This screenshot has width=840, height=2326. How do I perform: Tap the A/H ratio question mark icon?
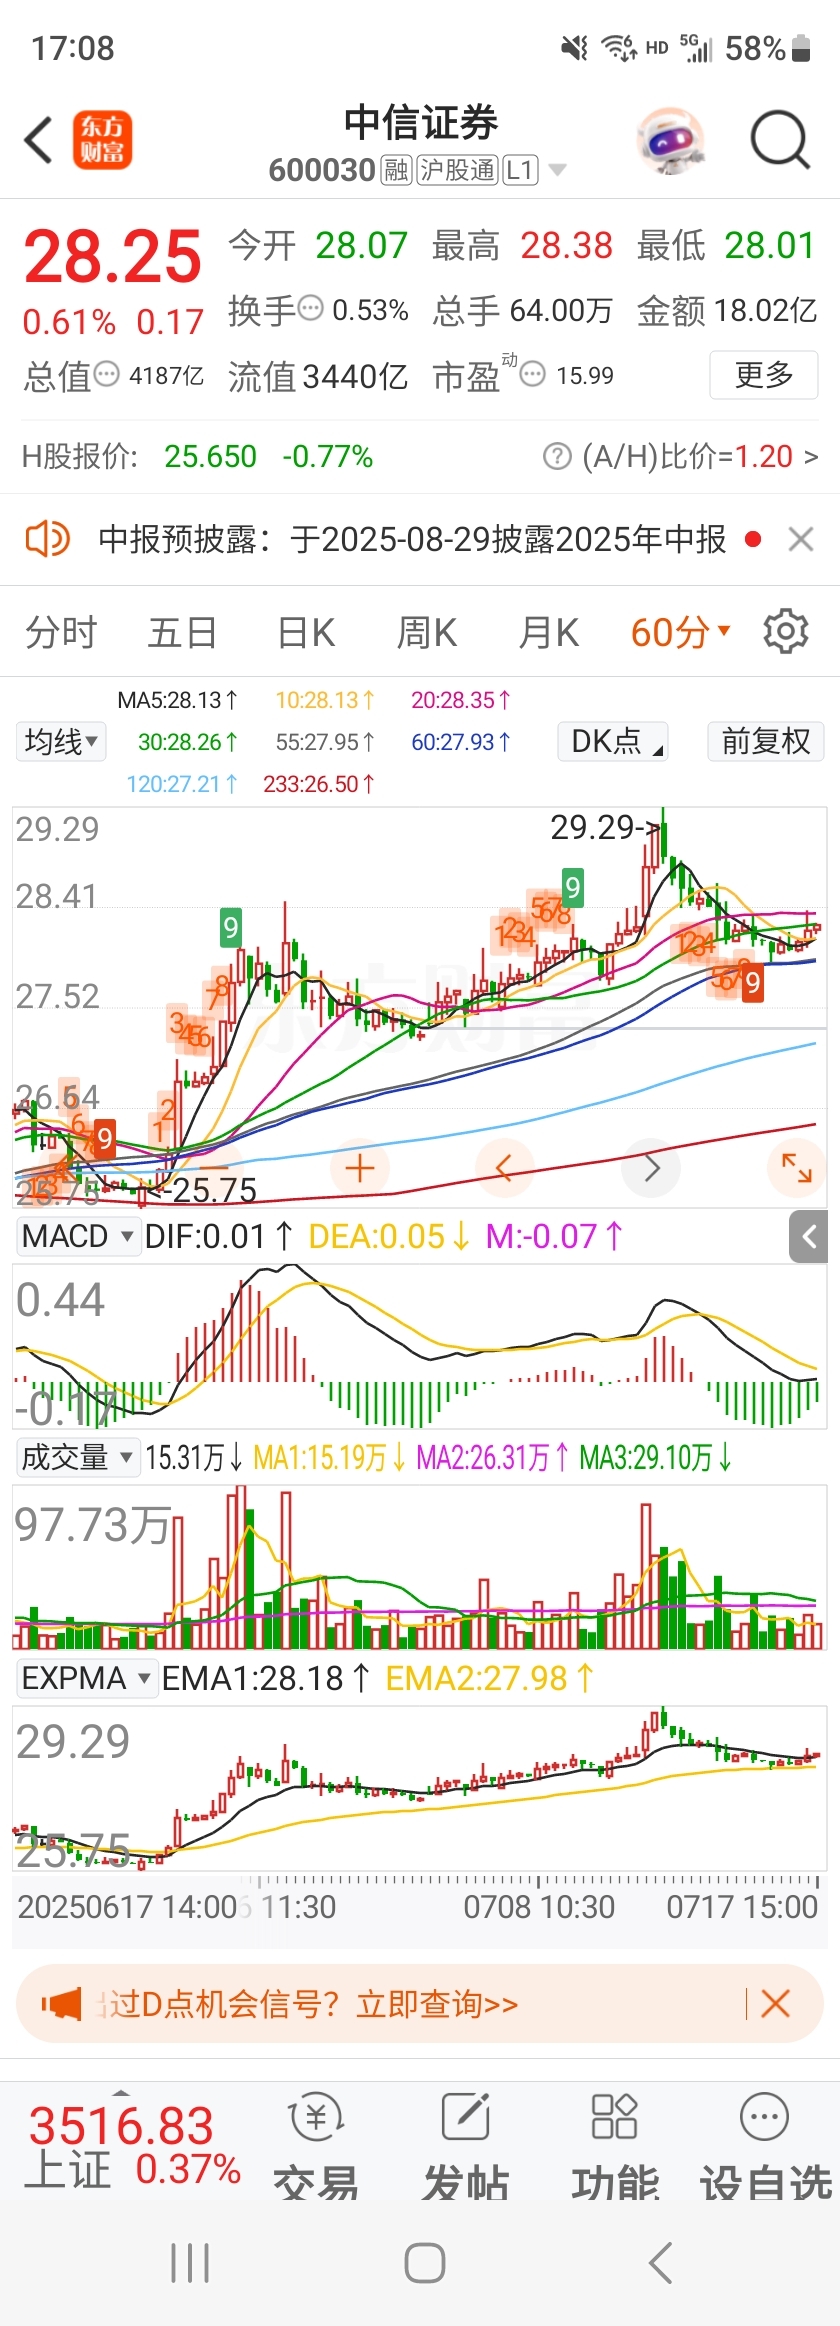556,456
